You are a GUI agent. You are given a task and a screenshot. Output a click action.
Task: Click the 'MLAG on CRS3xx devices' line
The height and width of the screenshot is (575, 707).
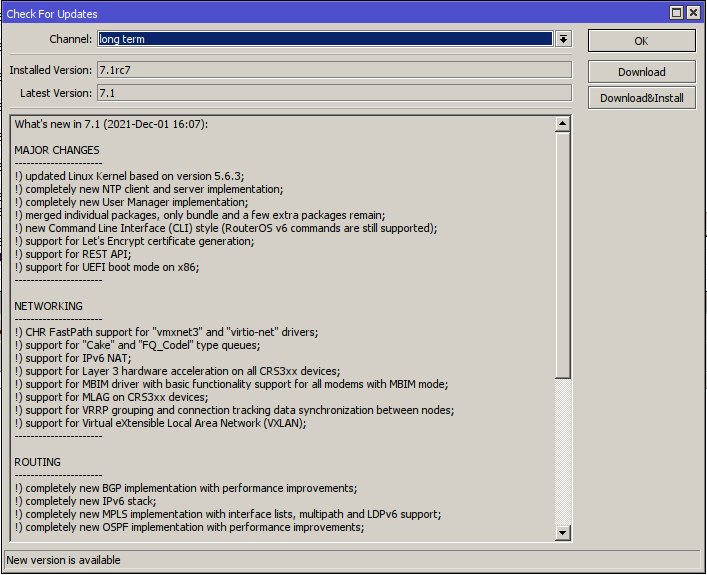tap(111, 397)
